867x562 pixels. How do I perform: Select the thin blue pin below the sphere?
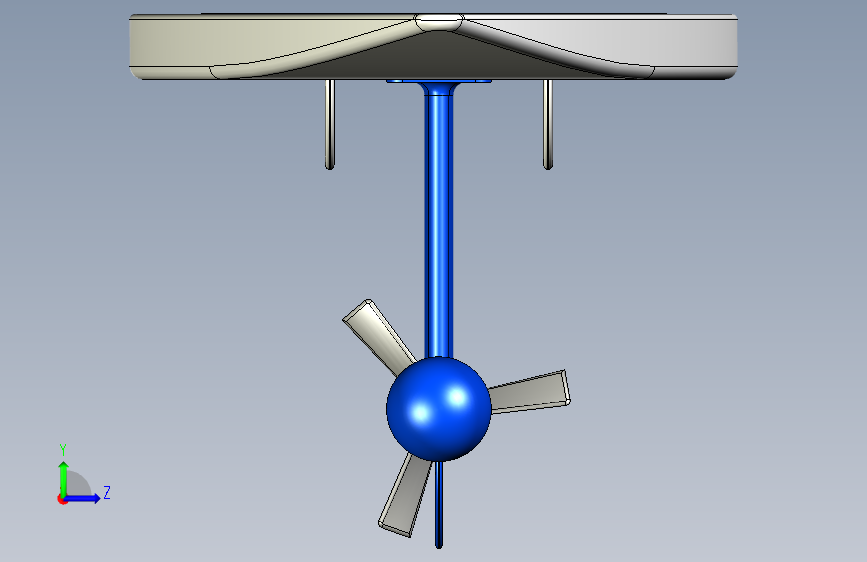(439, 504)
